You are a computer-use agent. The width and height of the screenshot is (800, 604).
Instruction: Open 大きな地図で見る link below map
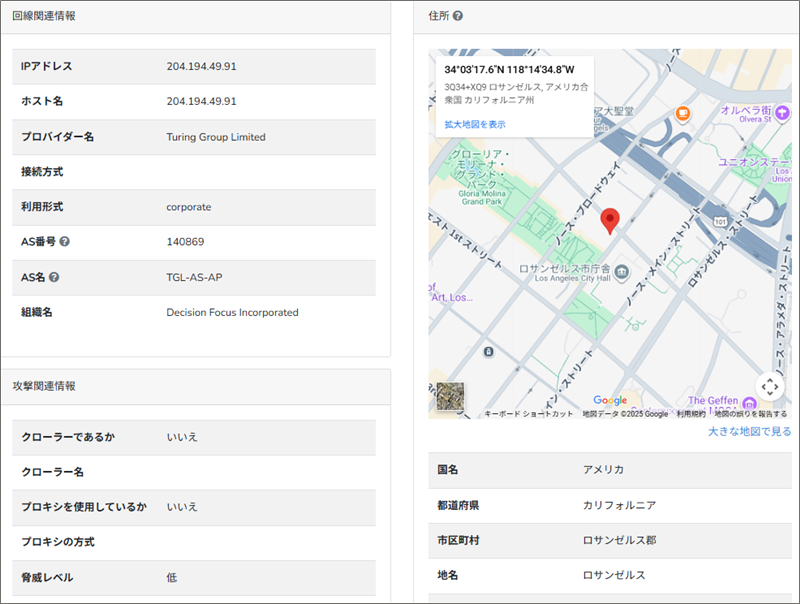749,431
